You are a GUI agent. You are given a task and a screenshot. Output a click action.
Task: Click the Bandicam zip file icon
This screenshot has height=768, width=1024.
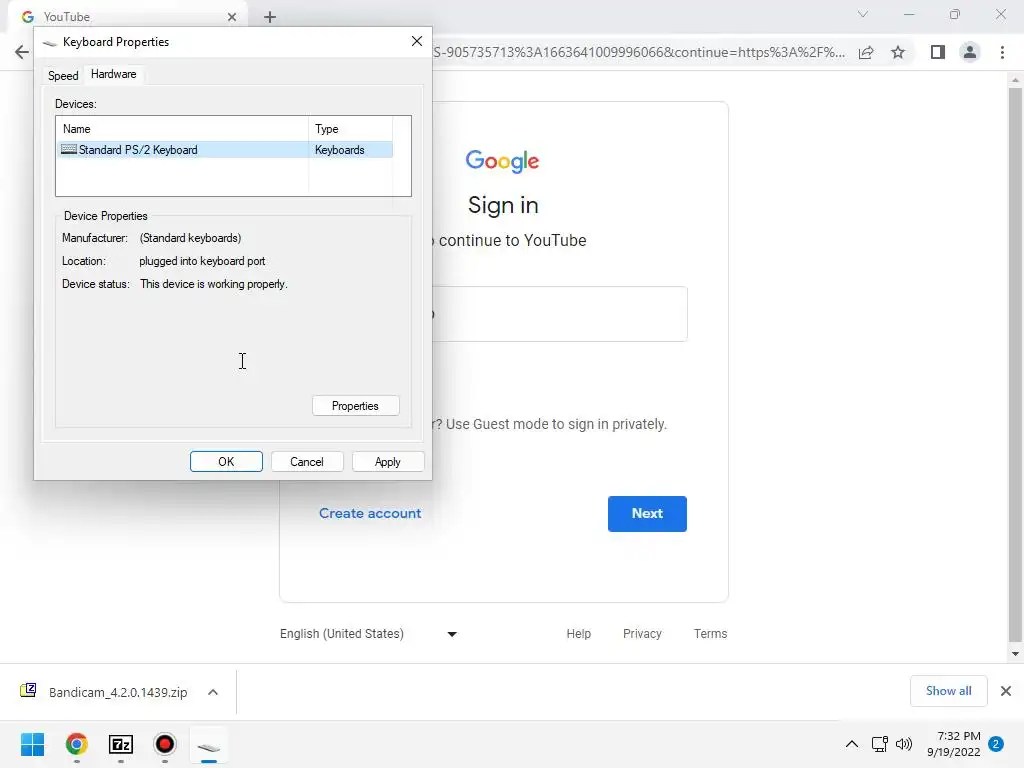click(x=28, y=691)
